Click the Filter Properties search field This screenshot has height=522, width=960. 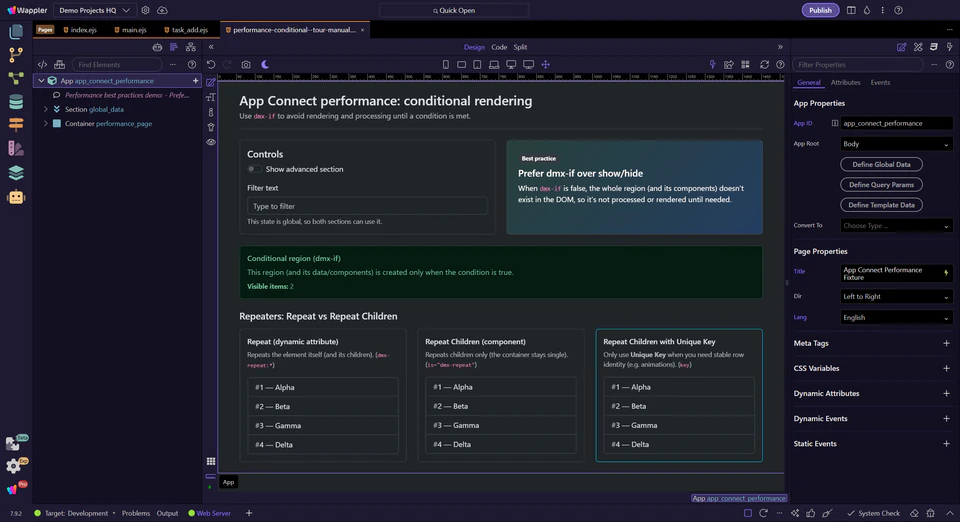857,64
